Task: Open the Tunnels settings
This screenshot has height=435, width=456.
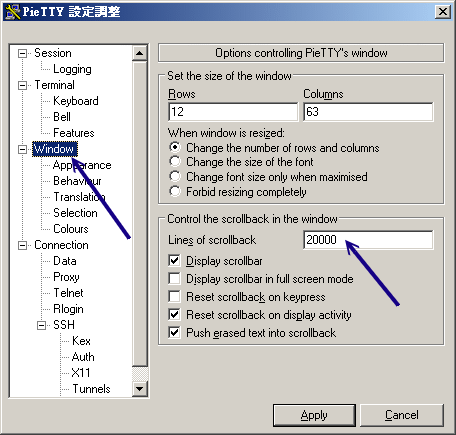Action: pos(91,389)
